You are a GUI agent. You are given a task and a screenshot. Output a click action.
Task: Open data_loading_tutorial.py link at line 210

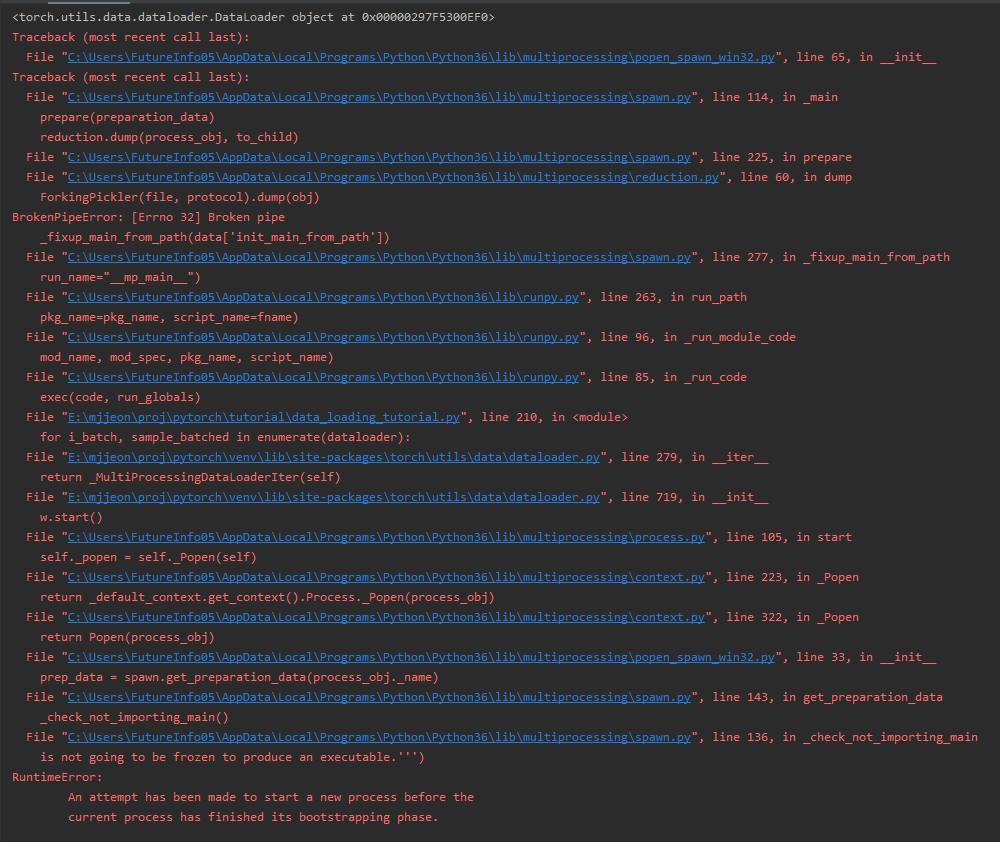263,417
